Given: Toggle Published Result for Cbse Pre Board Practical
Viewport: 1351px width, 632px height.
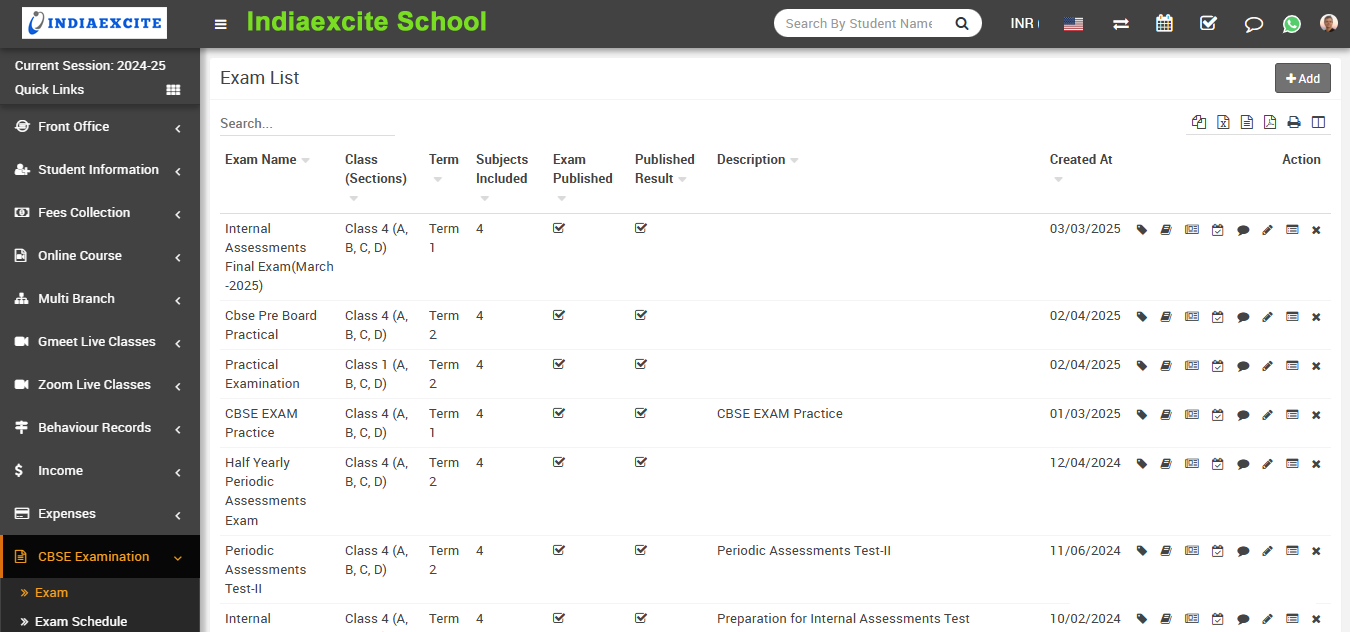Looking at the screenshot, I should pos(641,315).
